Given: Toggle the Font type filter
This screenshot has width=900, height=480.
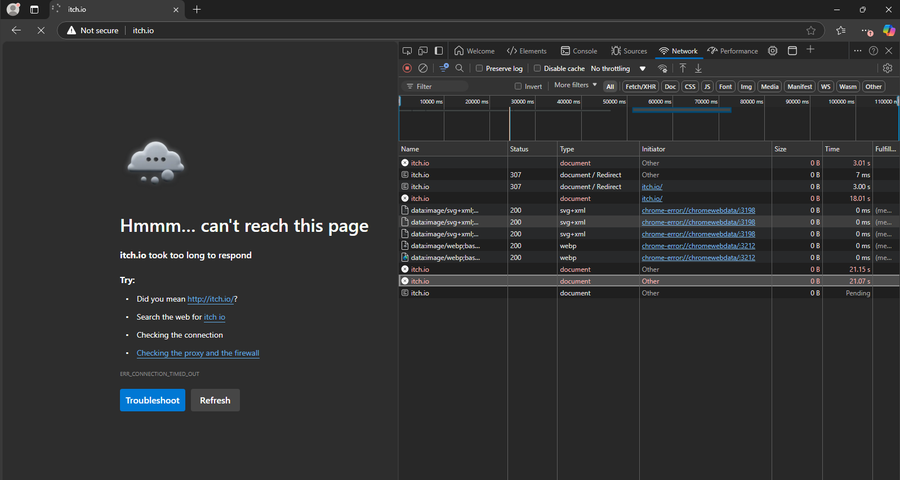Looking at the screenshot, I should [x=726, y=87].
